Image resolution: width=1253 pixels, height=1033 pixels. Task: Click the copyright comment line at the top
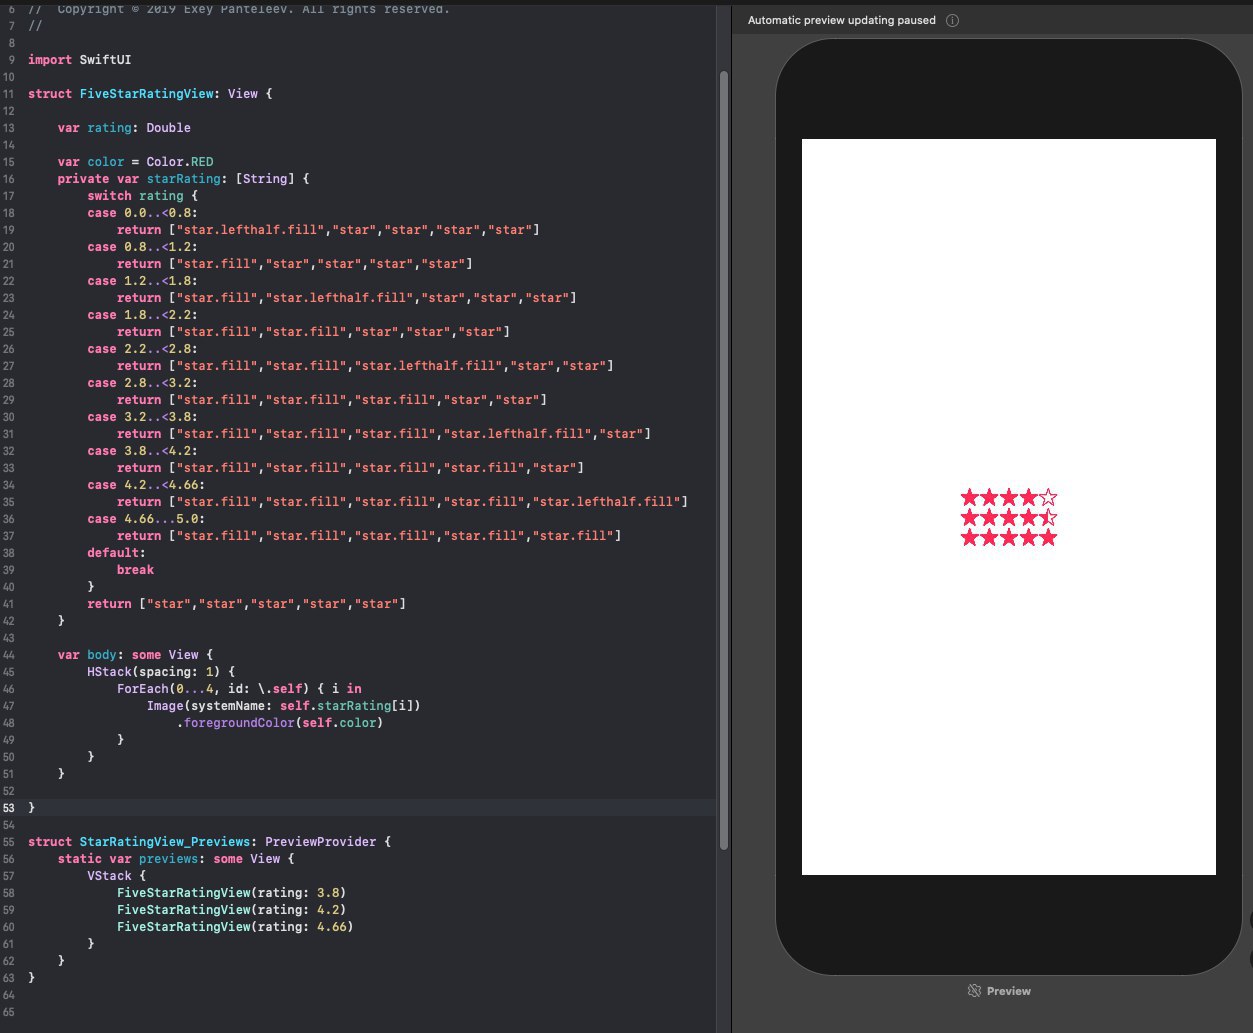(x=239, y=9)
